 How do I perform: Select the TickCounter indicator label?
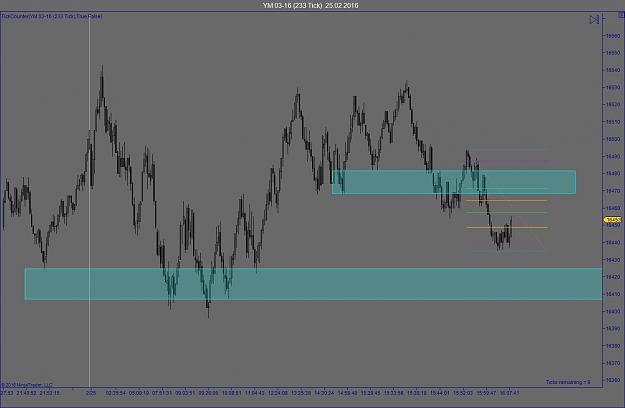coord(52,16)
